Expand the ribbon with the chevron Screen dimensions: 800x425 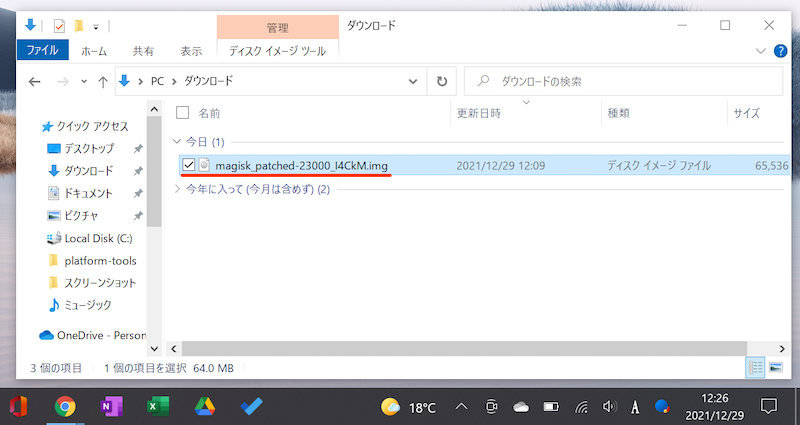(x=756, y=50)
